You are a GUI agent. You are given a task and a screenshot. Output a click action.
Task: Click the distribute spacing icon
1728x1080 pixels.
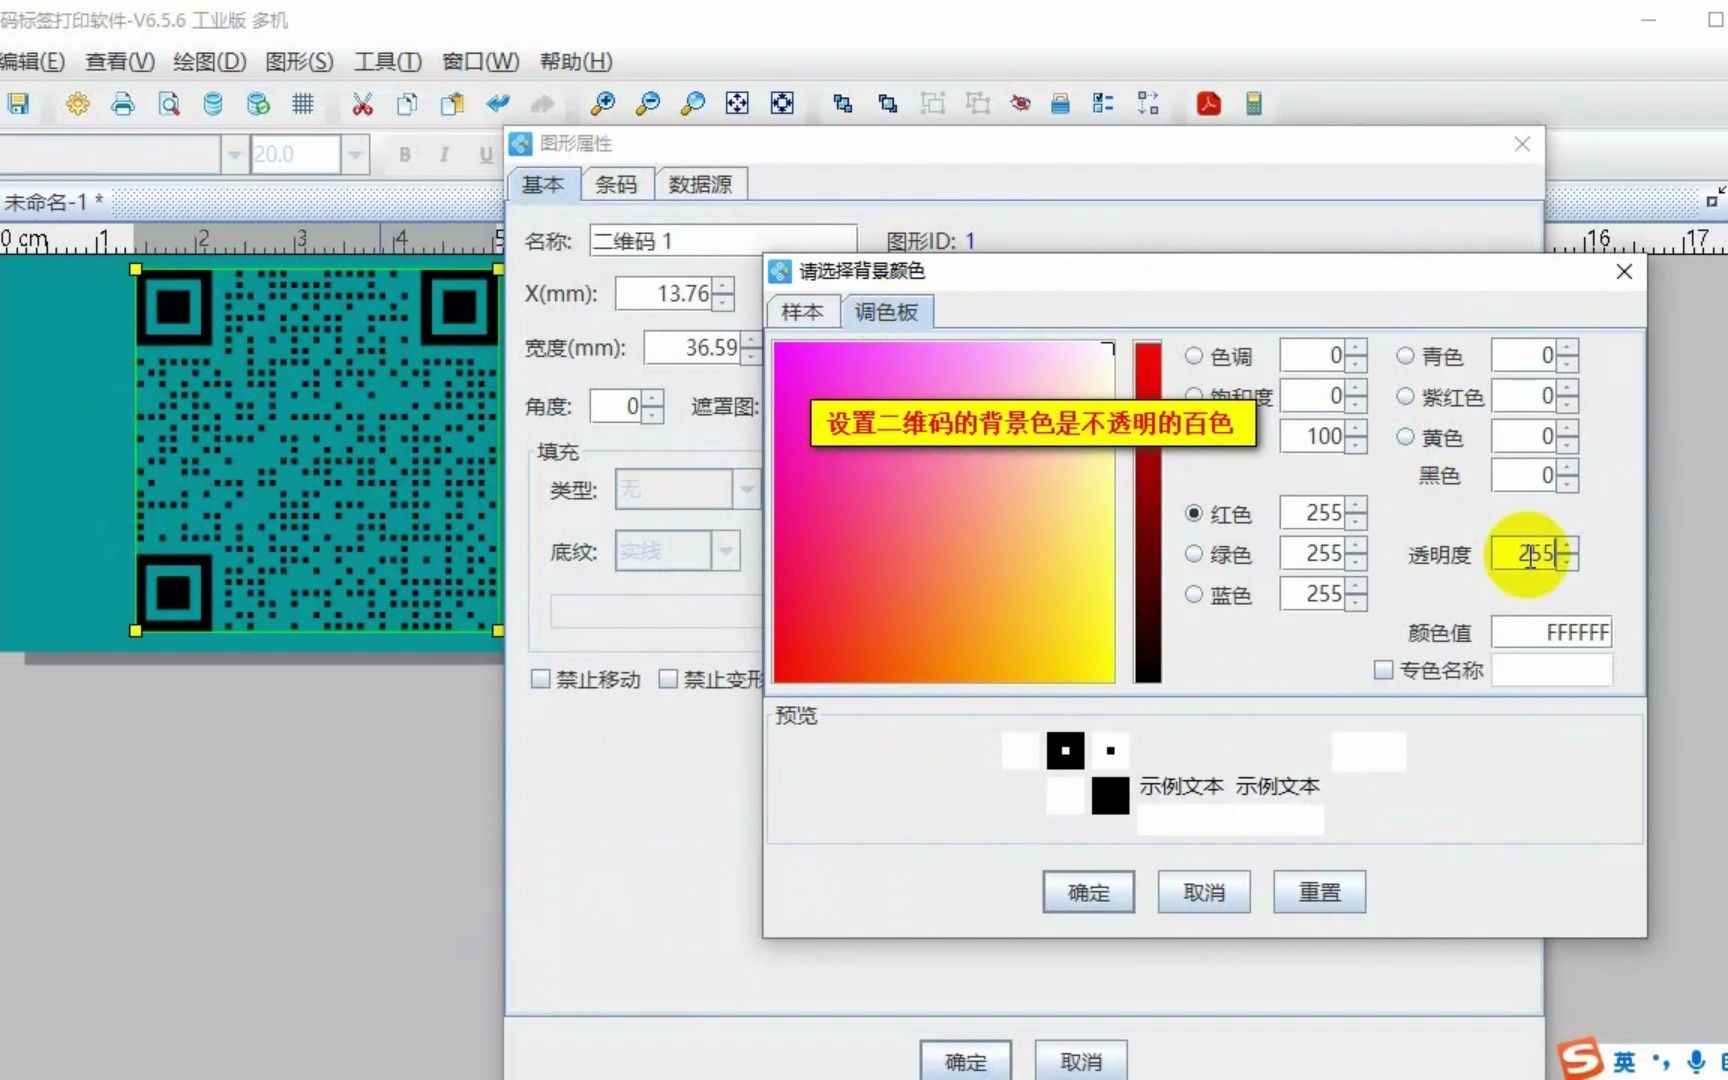click(1148, 103)
